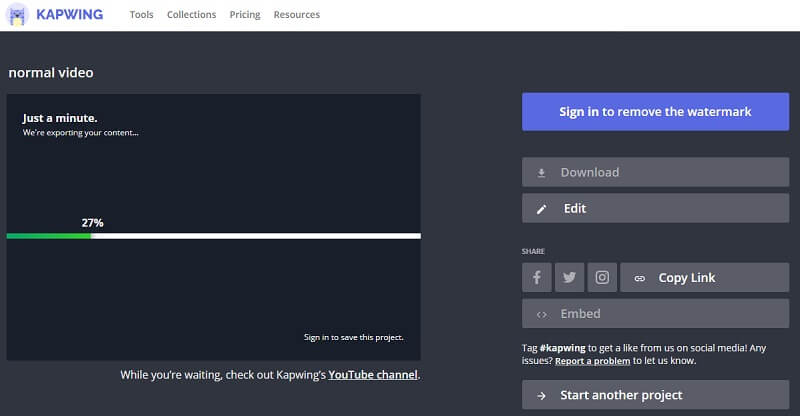Click the Edit button
Image resolution: width=800 pixels, height=416 pixels.
click(655, 208)
